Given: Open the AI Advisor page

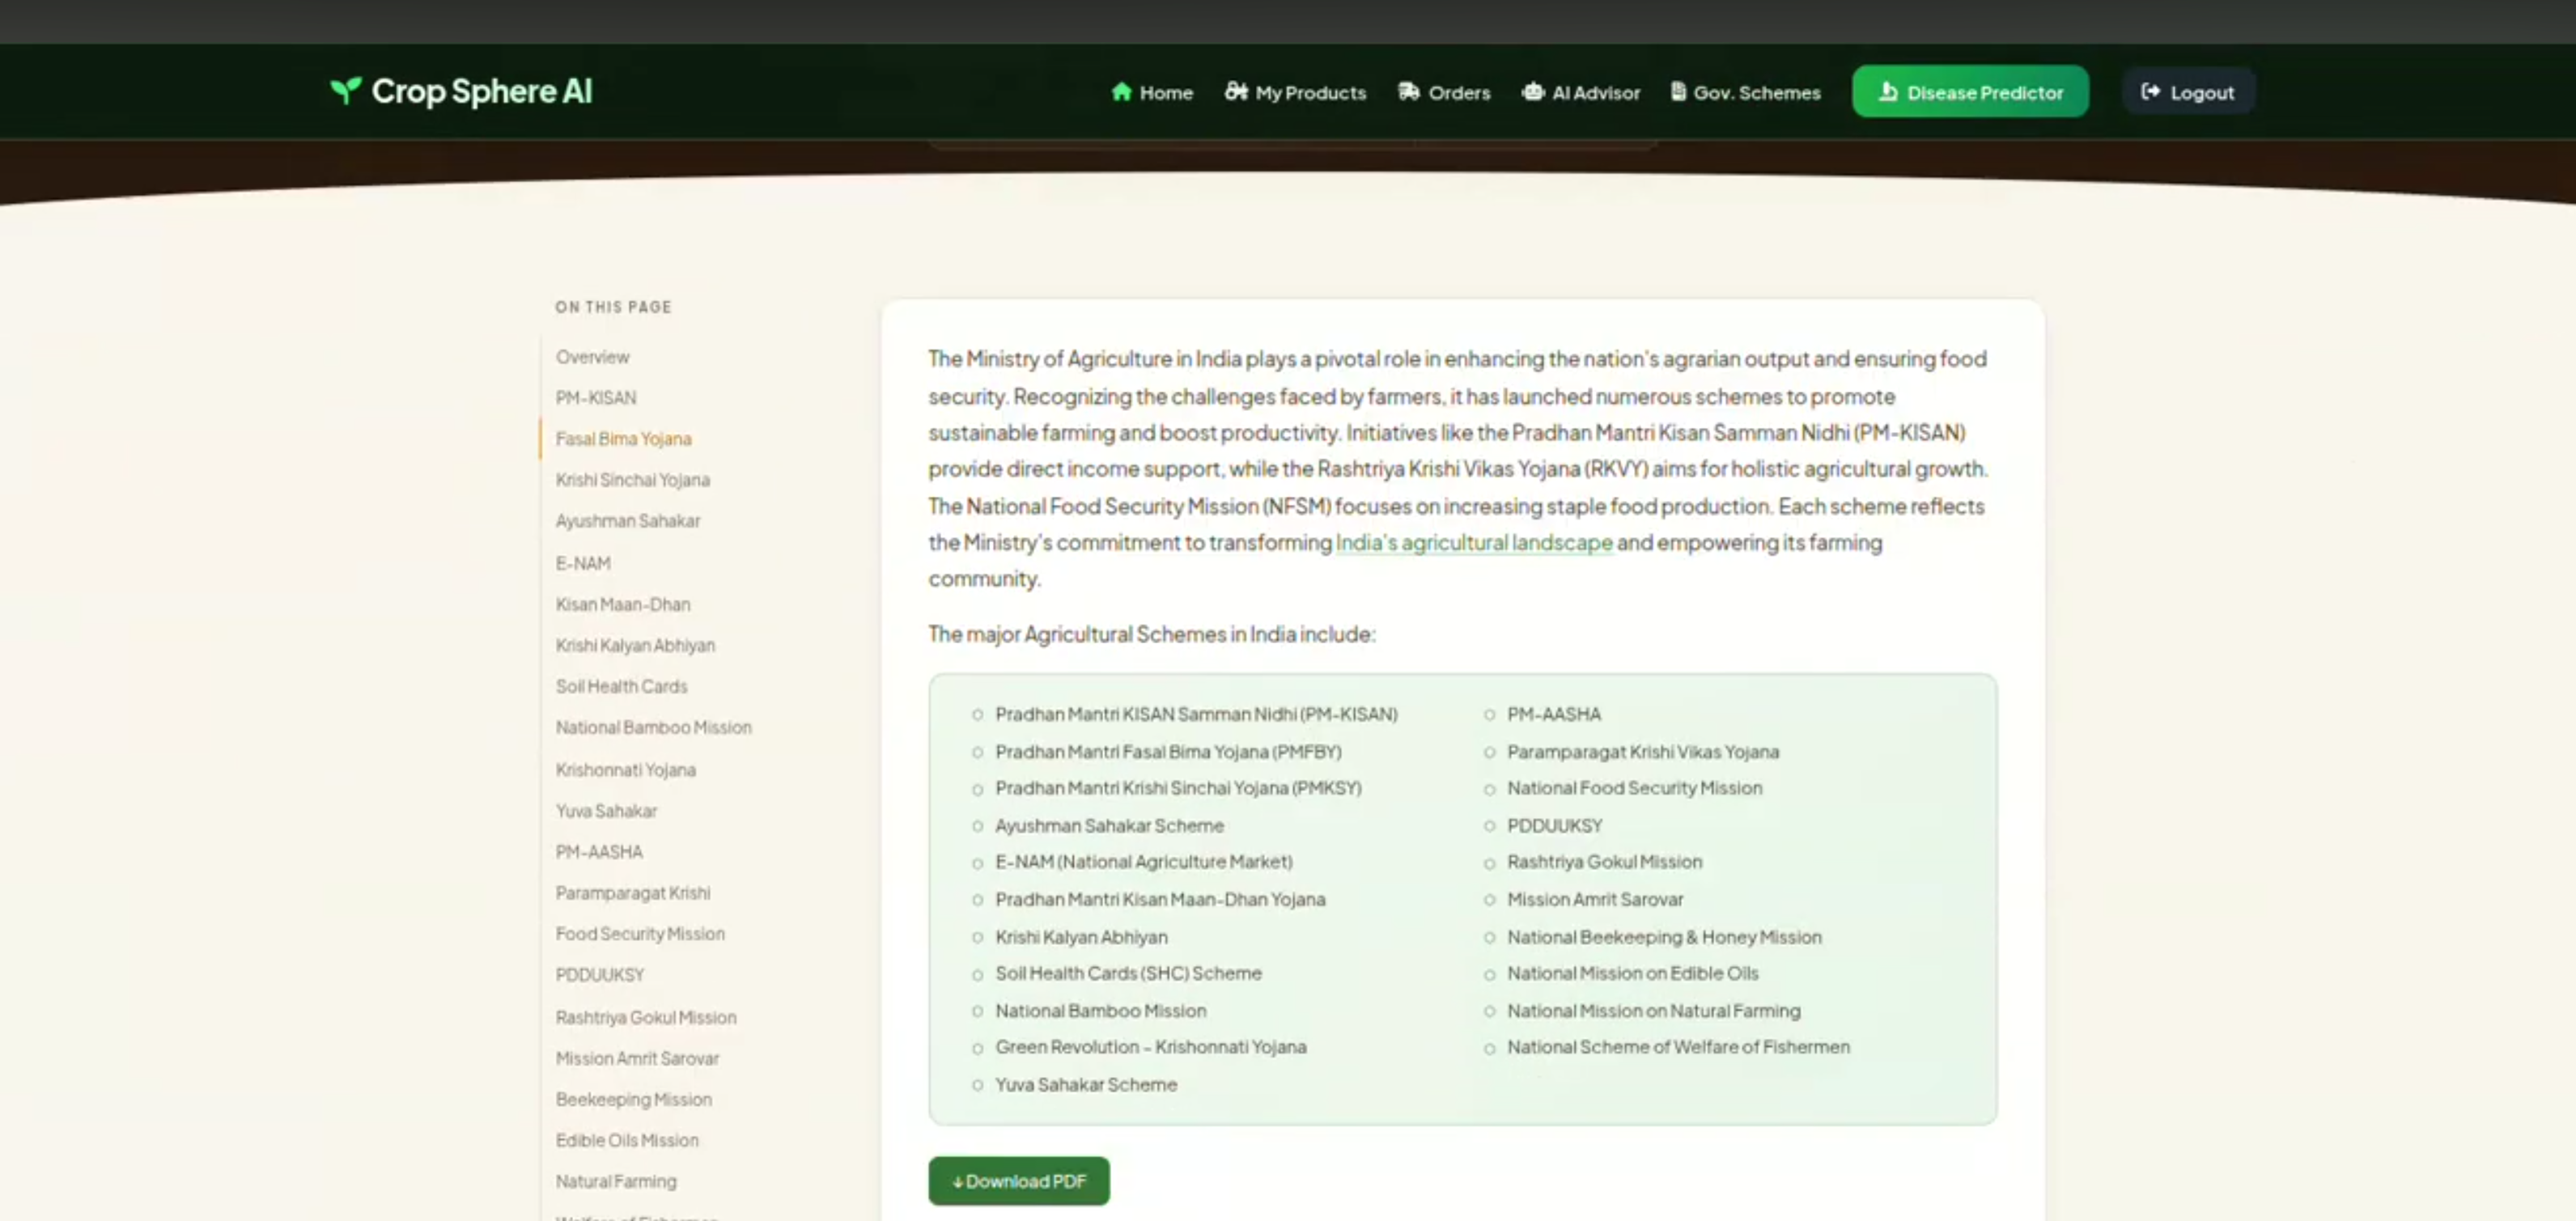Looking at the screenshot, I should [x=1580, y=92].
